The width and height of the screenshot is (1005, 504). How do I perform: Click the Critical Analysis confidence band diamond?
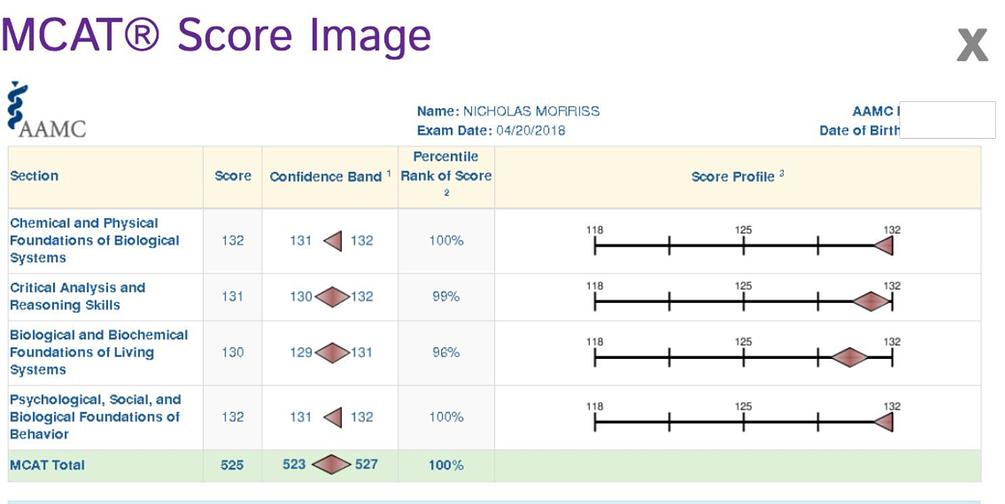point(332,297)
